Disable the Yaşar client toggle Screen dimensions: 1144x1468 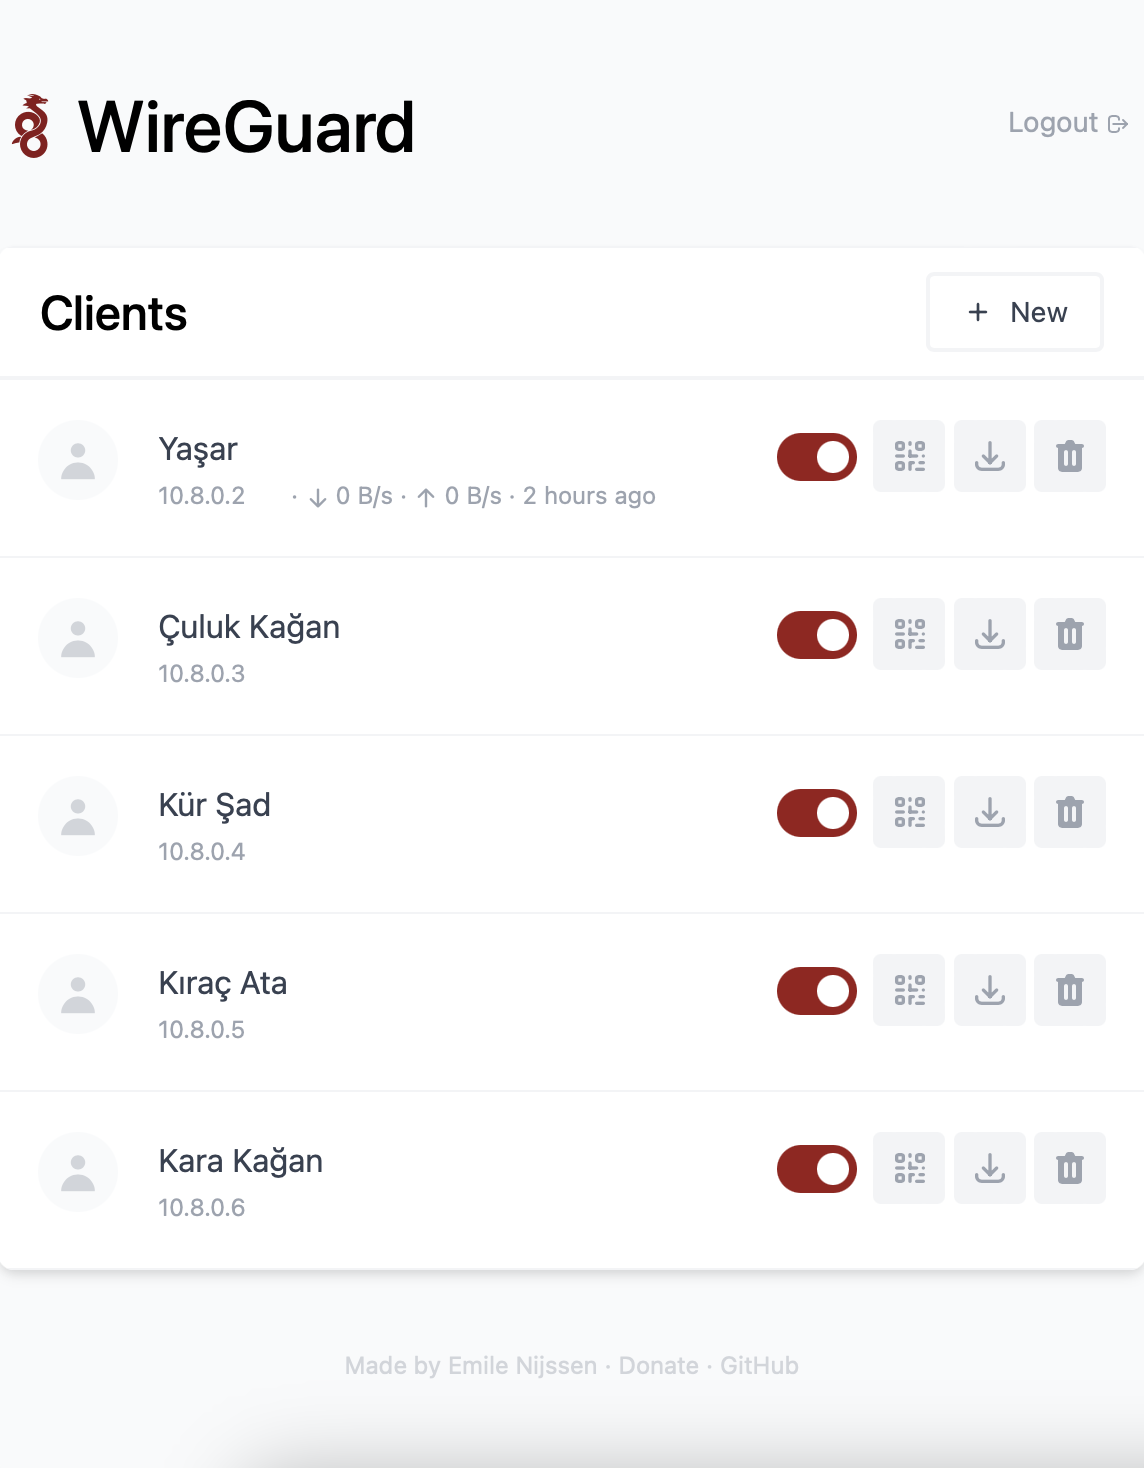817,457
